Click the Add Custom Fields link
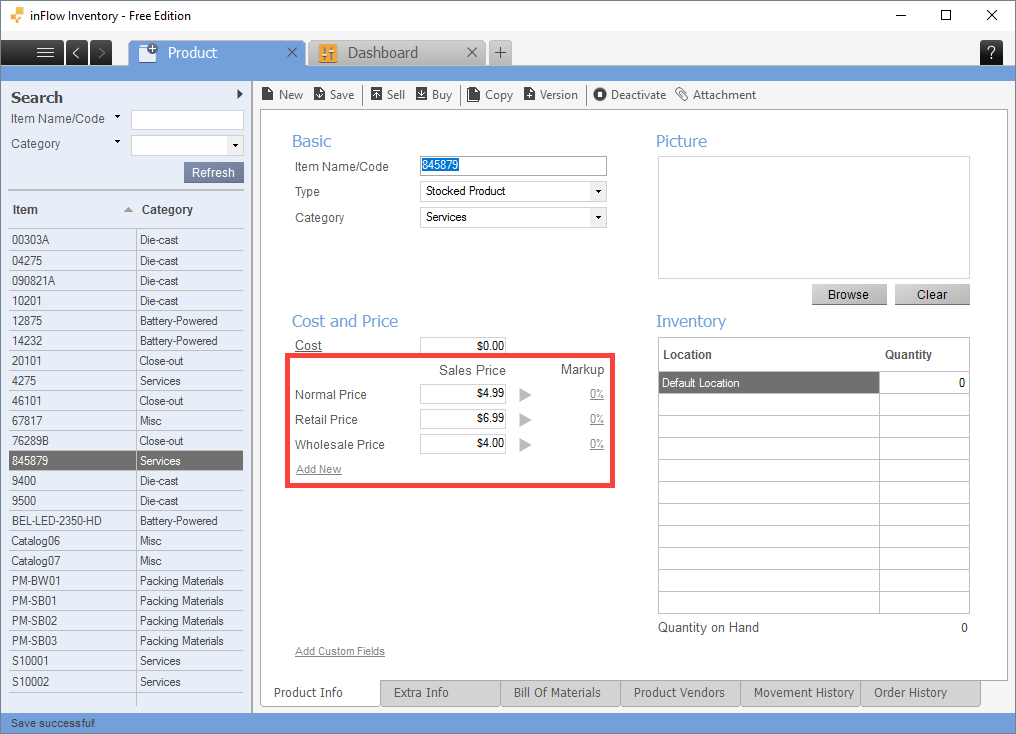This screenshot has height=734, width=1016. coord(340,651)
